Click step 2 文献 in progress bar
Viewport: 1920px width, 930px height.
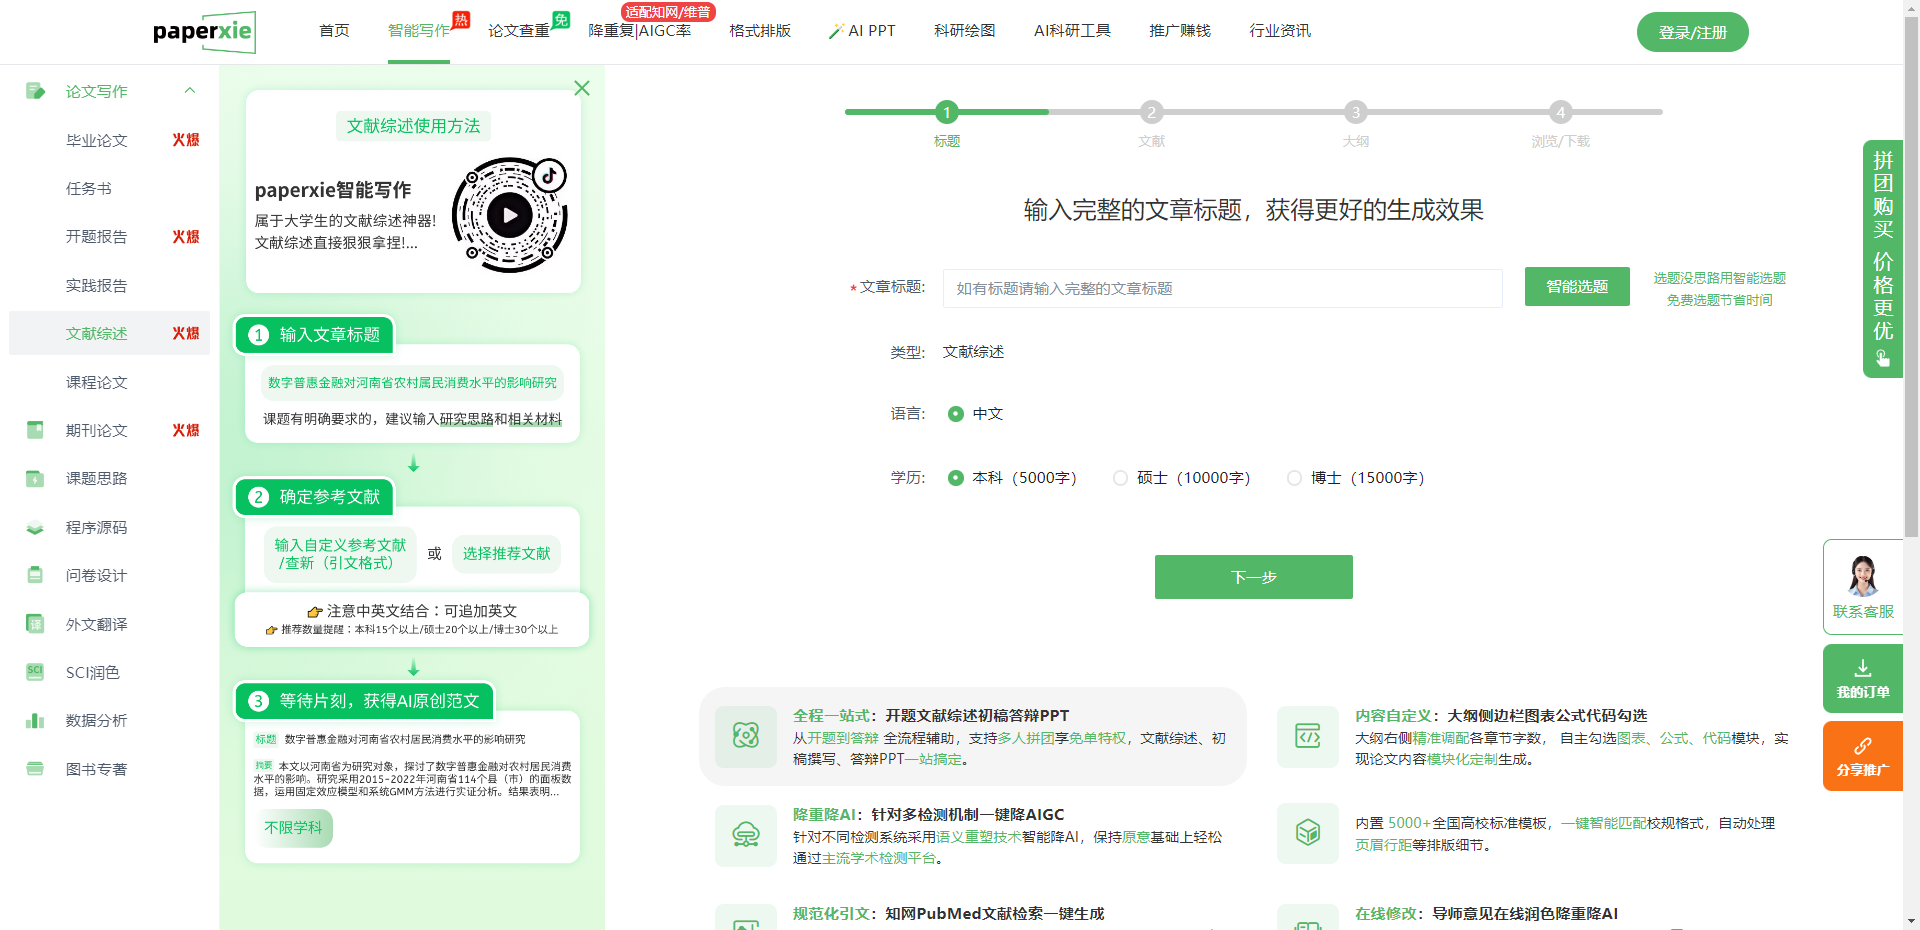1151,113
